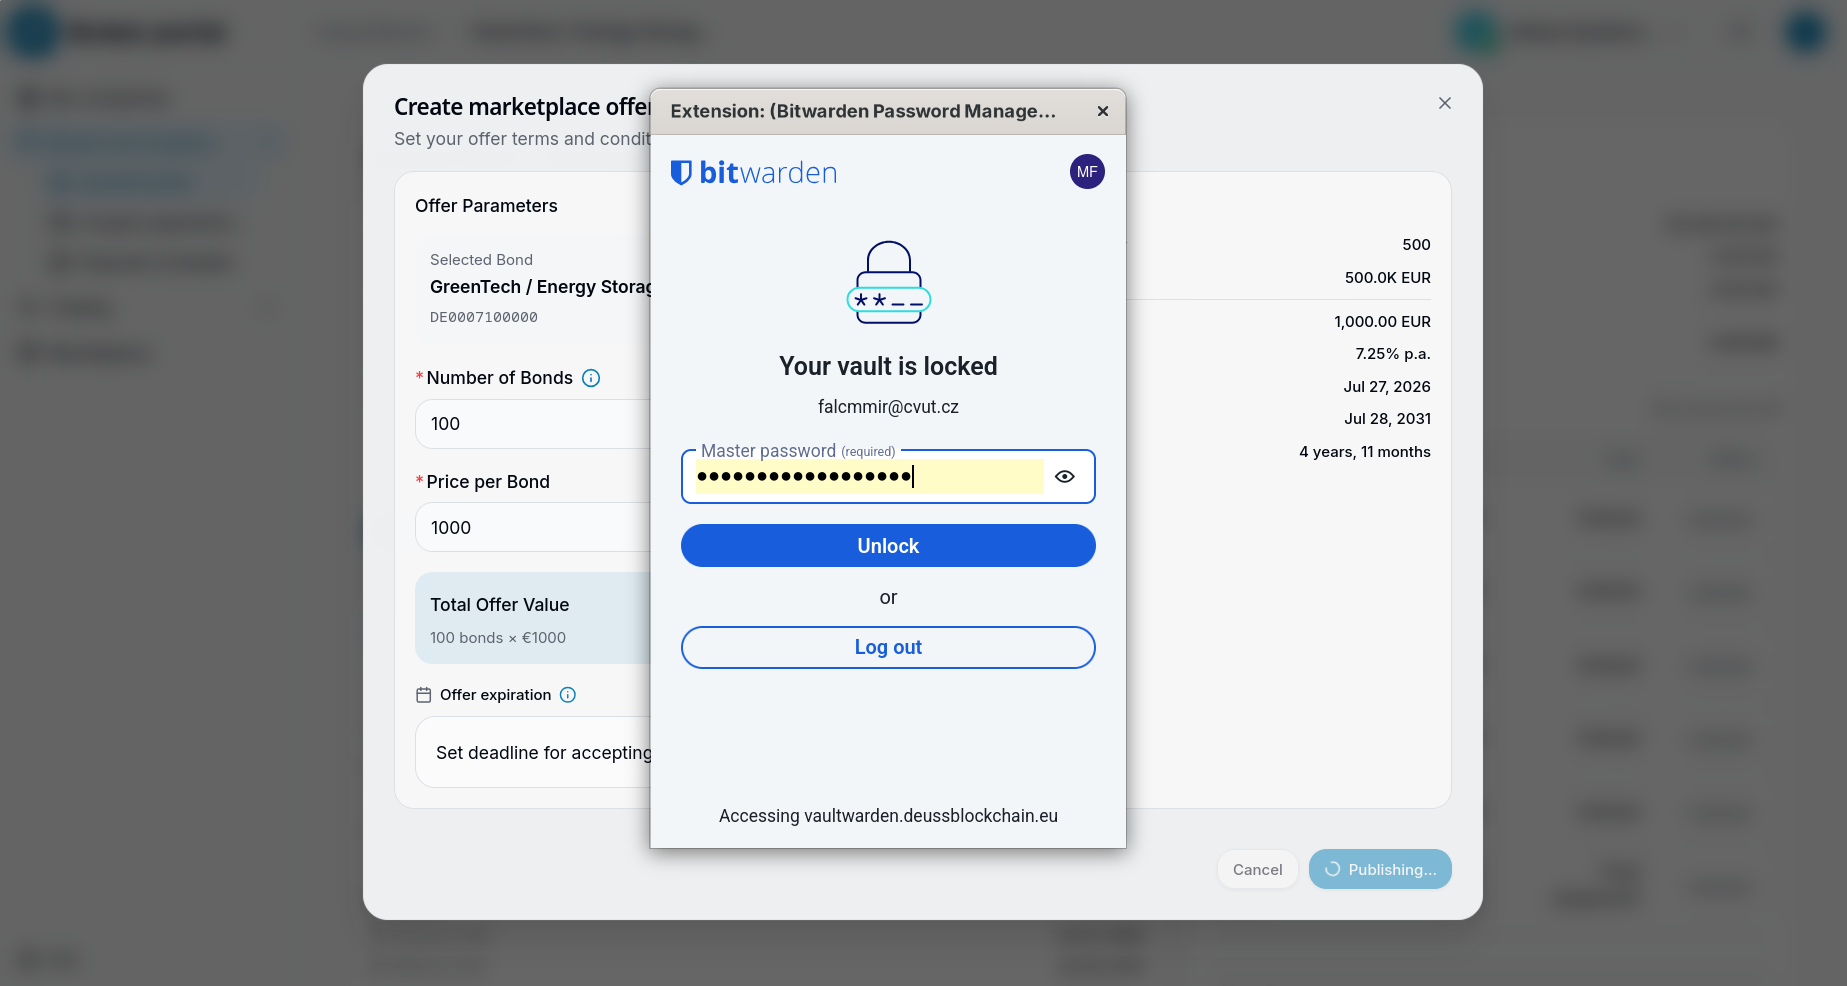The width and height of the screenshot is (1847, 986).
Task: Click the Set deadline for accepting option
Action: click(x=534, y=753)
